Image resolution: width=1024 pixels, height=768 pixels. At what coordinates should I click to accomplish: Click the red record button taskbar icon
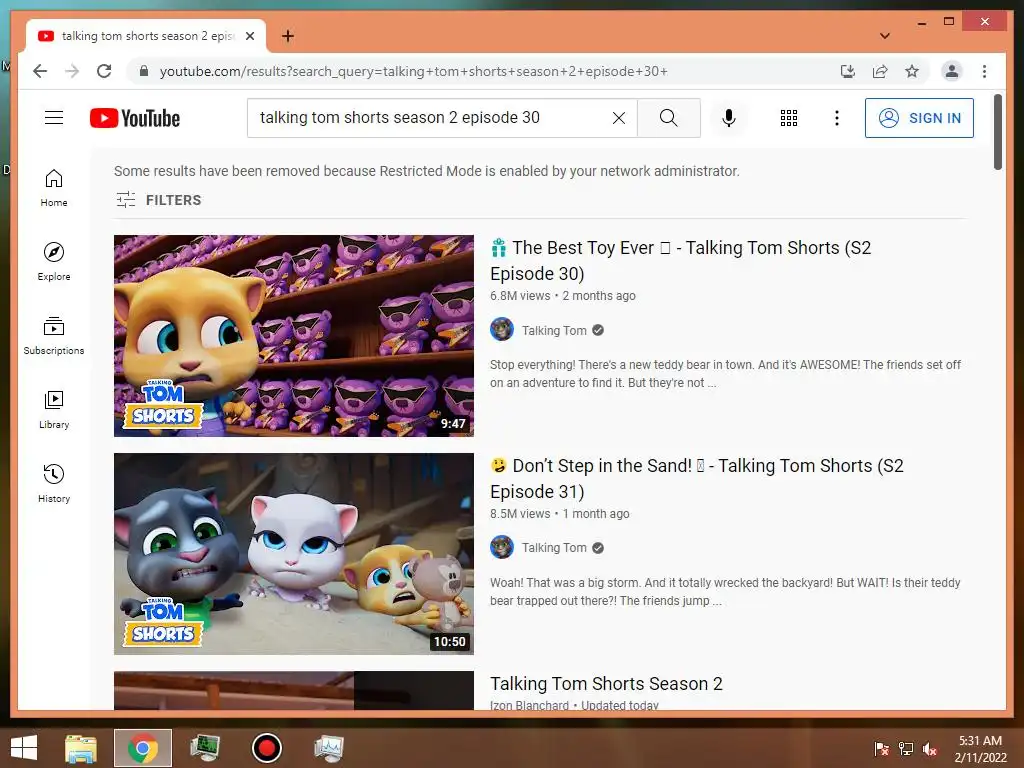pos(266,748)
